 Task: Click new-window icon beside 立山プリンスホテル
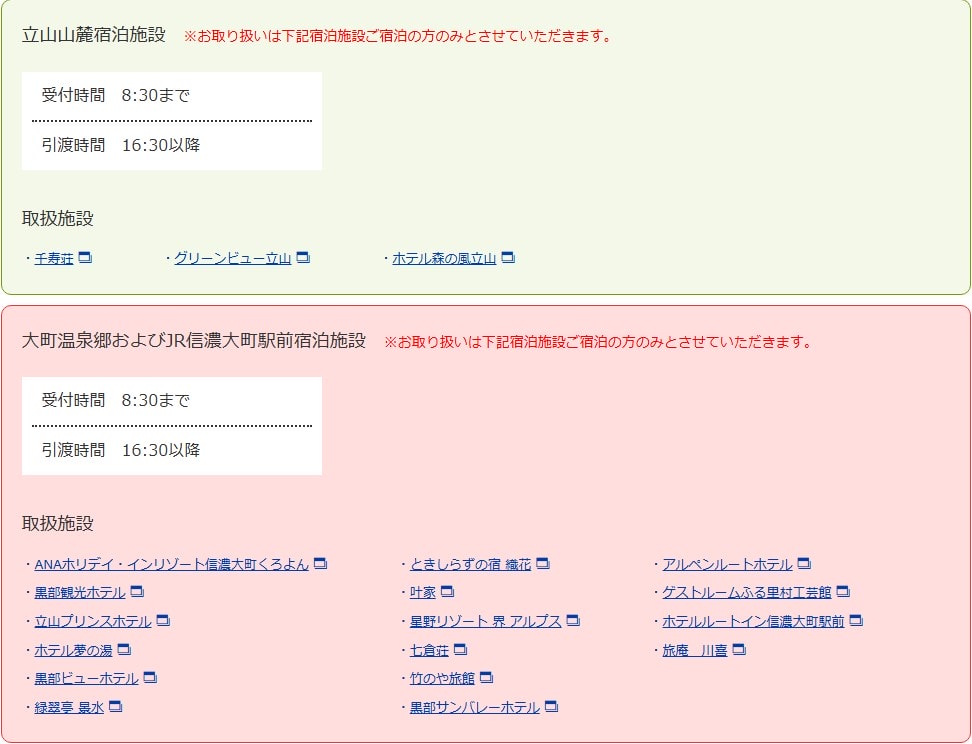164,620
